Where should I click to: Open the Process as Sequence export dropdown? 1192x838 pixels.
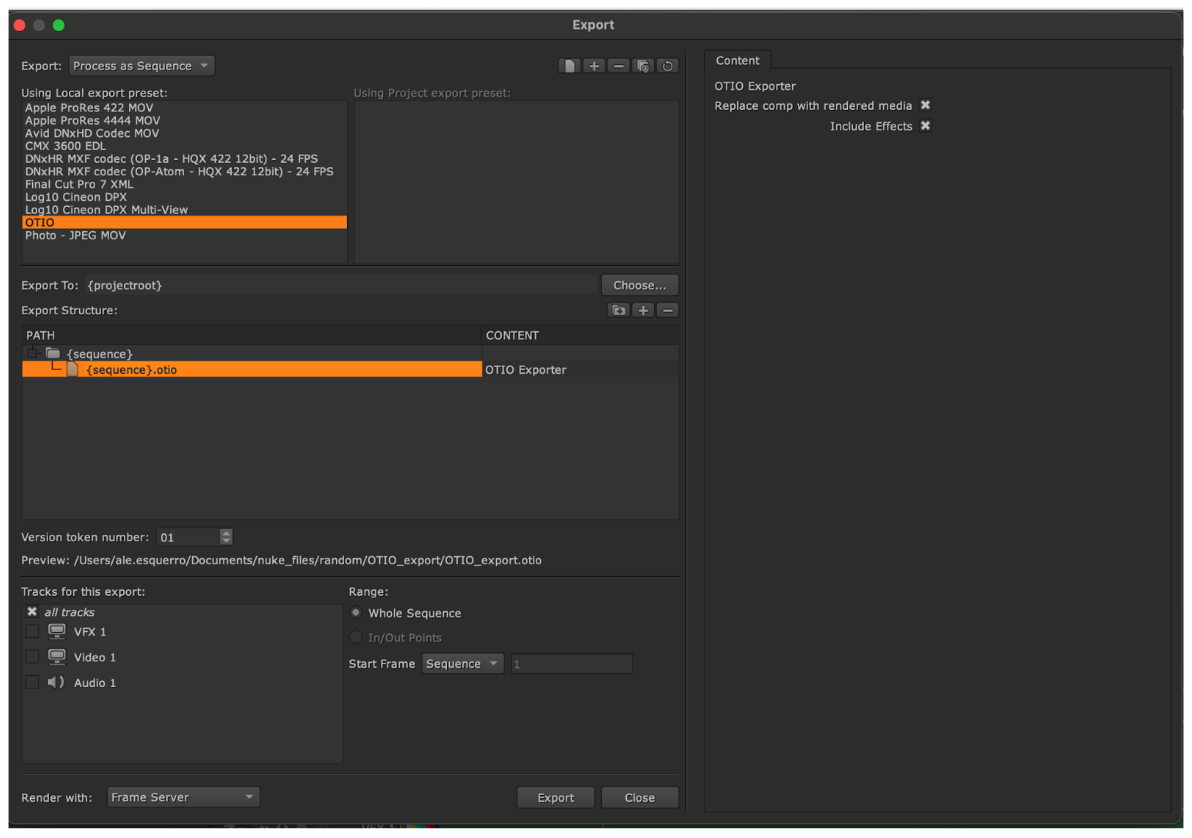pyautogui.click(x=142, y=66)
